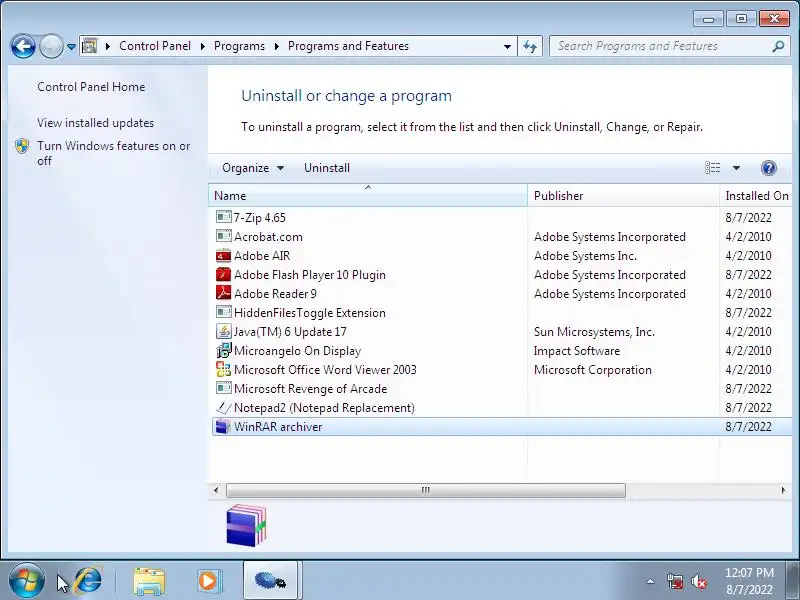Open the Organize dropdown menu

[253, 168]
